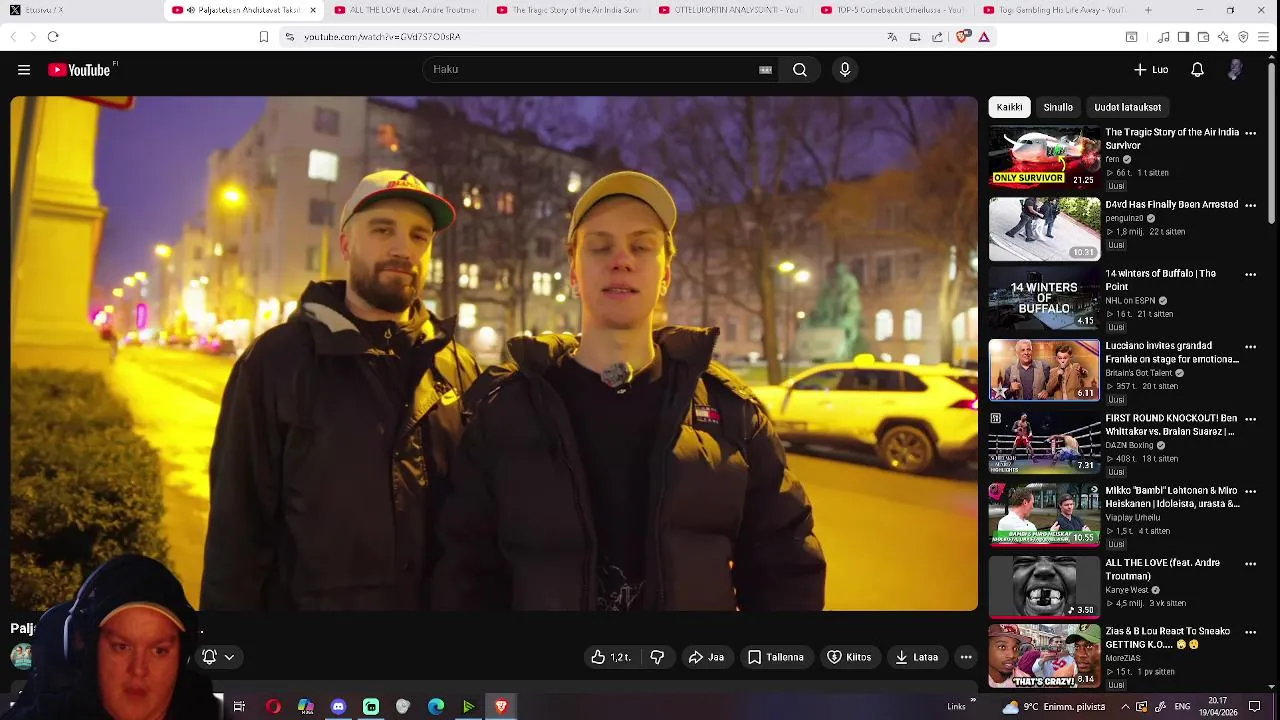Image resolution: width=1280 pixels, height=720 pixels.
Task: Open Mikko Bambi Lehtonen video thumbnail
Action: click(1044, 515)
